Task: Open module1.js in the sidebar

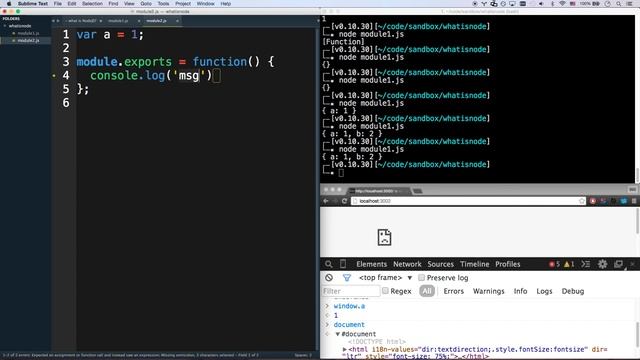Action: coord(28,33)
